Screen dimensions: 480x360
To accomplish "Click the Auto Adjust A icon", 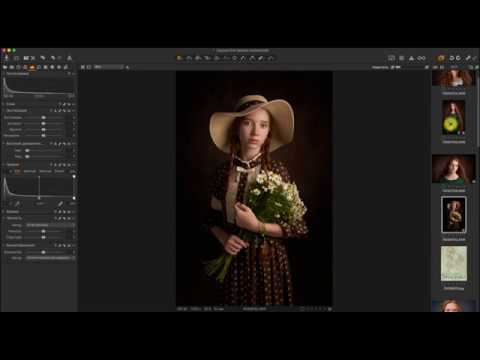I will coord(69,58).
